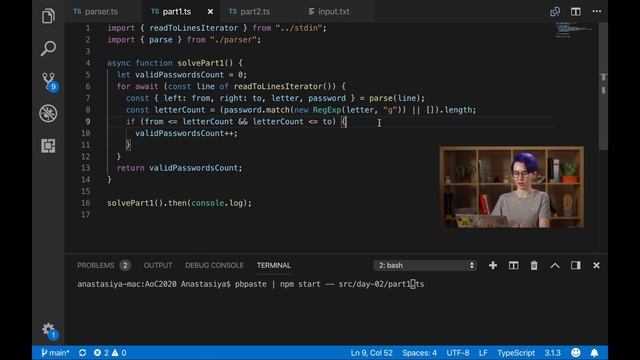Open the Run and Debug view
Image resolution: width=640 pixels, height=360 pixels.
(48, 113)
